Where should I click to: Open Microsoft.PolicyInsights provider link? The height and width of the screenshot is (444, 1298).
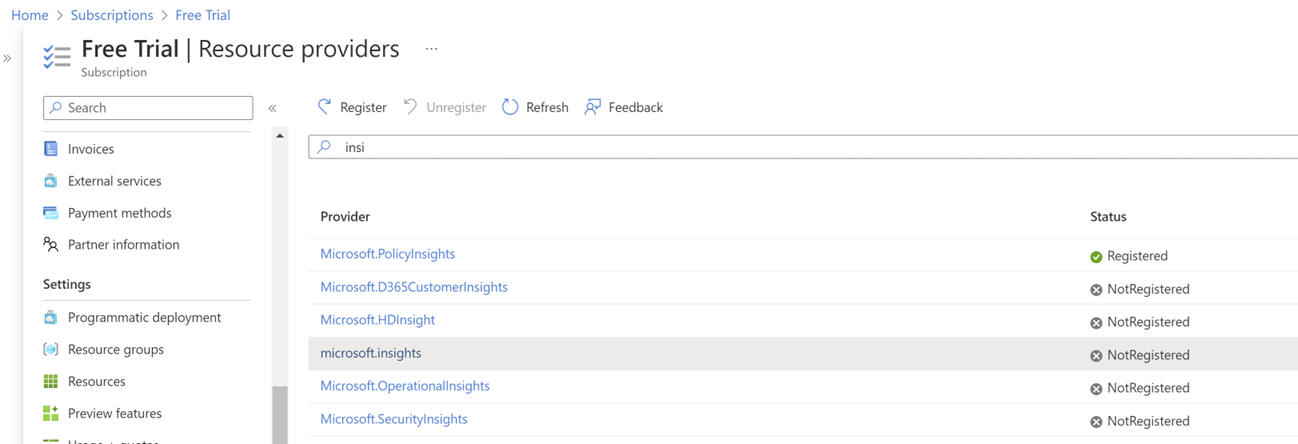pos(387,254)
